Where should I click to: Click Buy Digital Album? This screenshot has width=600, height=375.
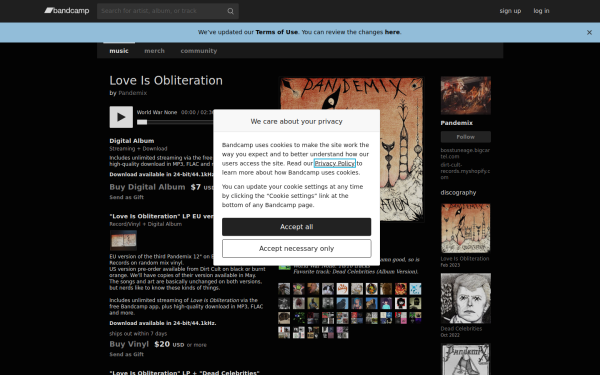[147, 187]
